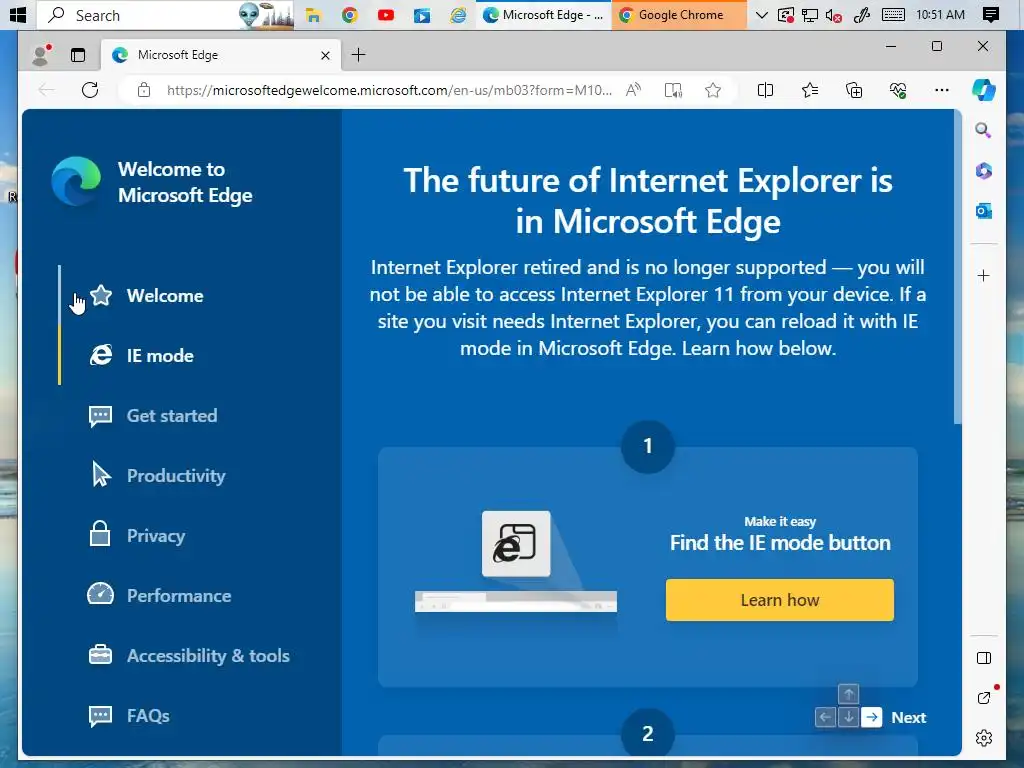Go to Productivity section
The image size is (1024, 768).
click(157, 475)
